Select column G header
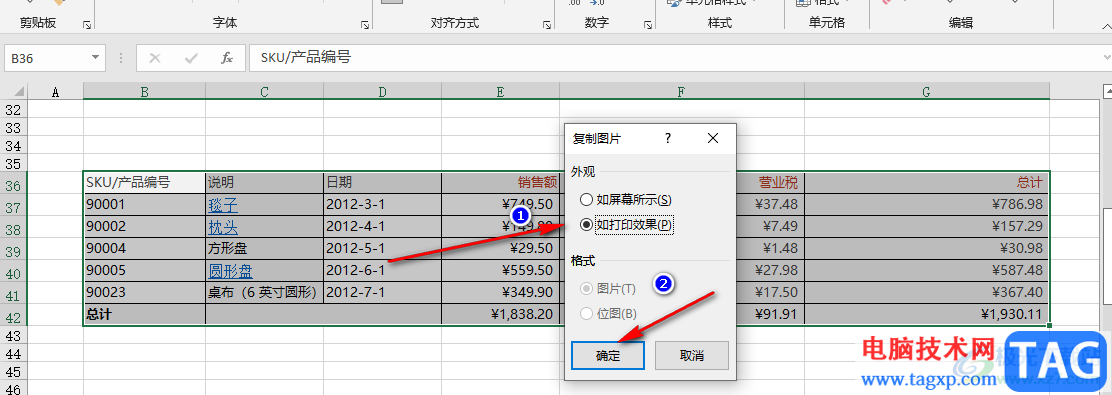The image size is (1112, 395). tap(926, 91)
